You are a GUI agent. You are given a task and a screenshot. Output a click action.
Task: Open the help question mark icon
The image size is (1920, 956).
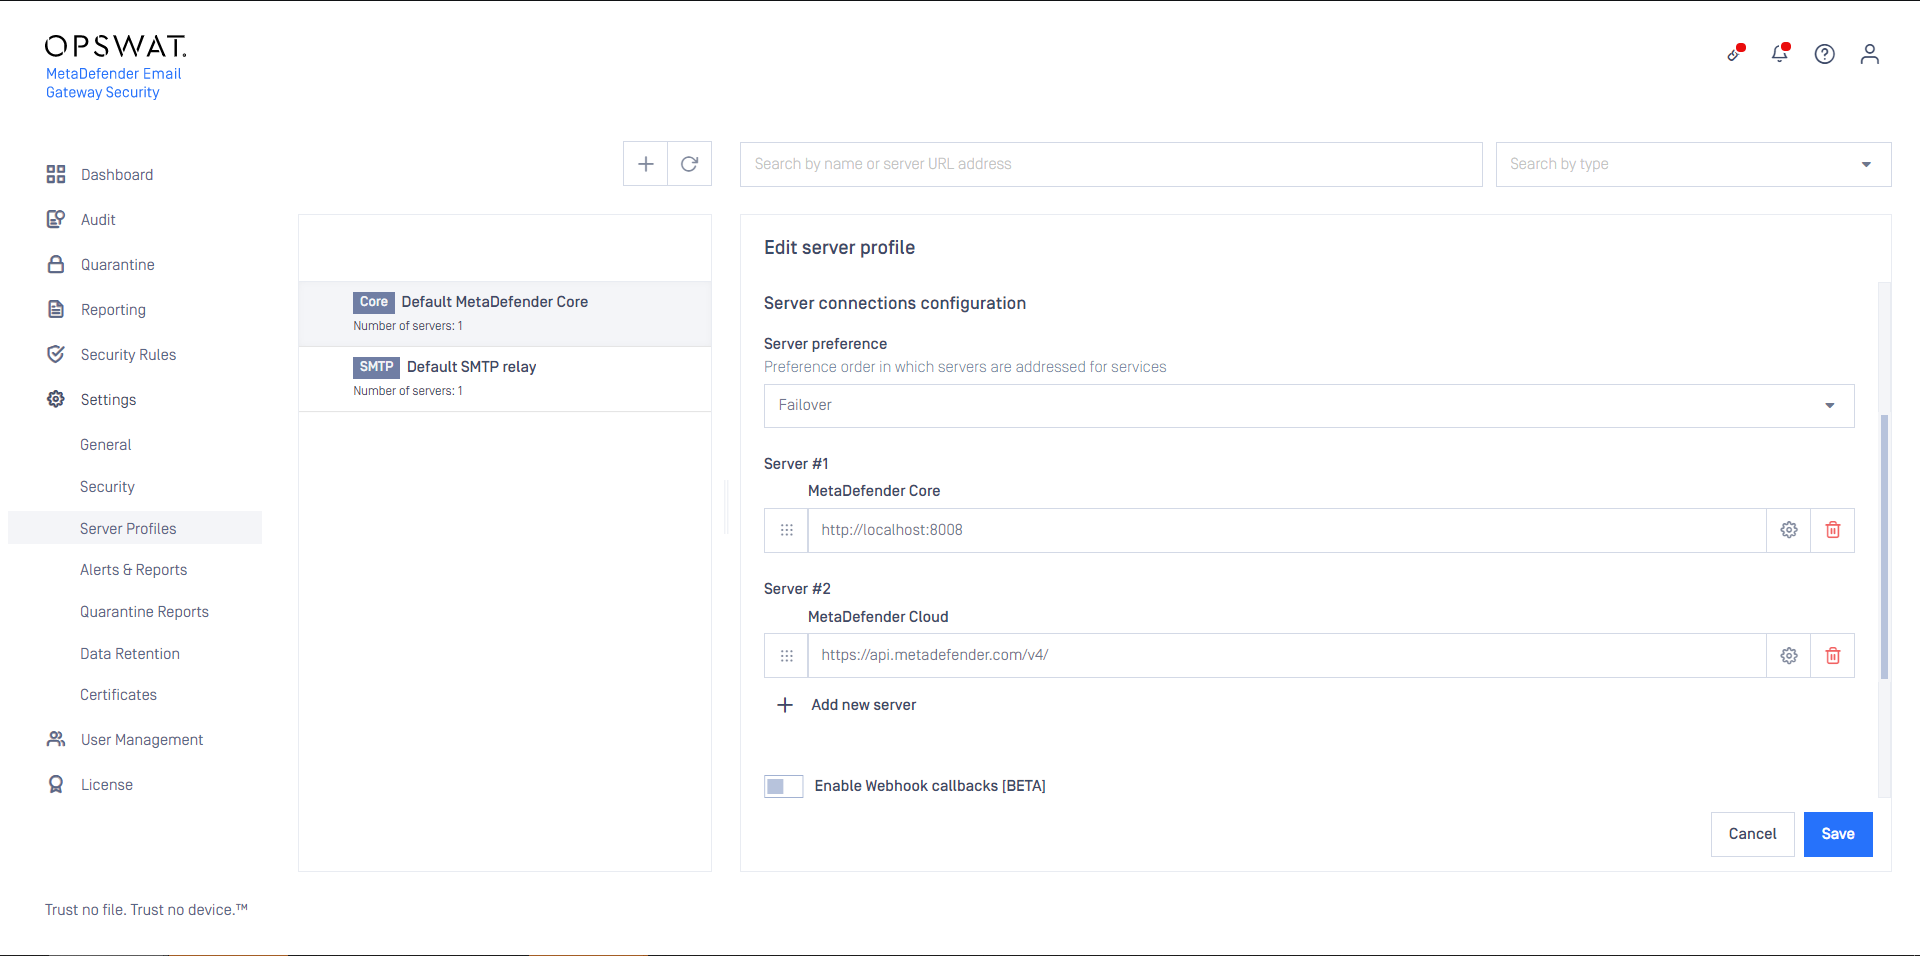coord(1825,54)
